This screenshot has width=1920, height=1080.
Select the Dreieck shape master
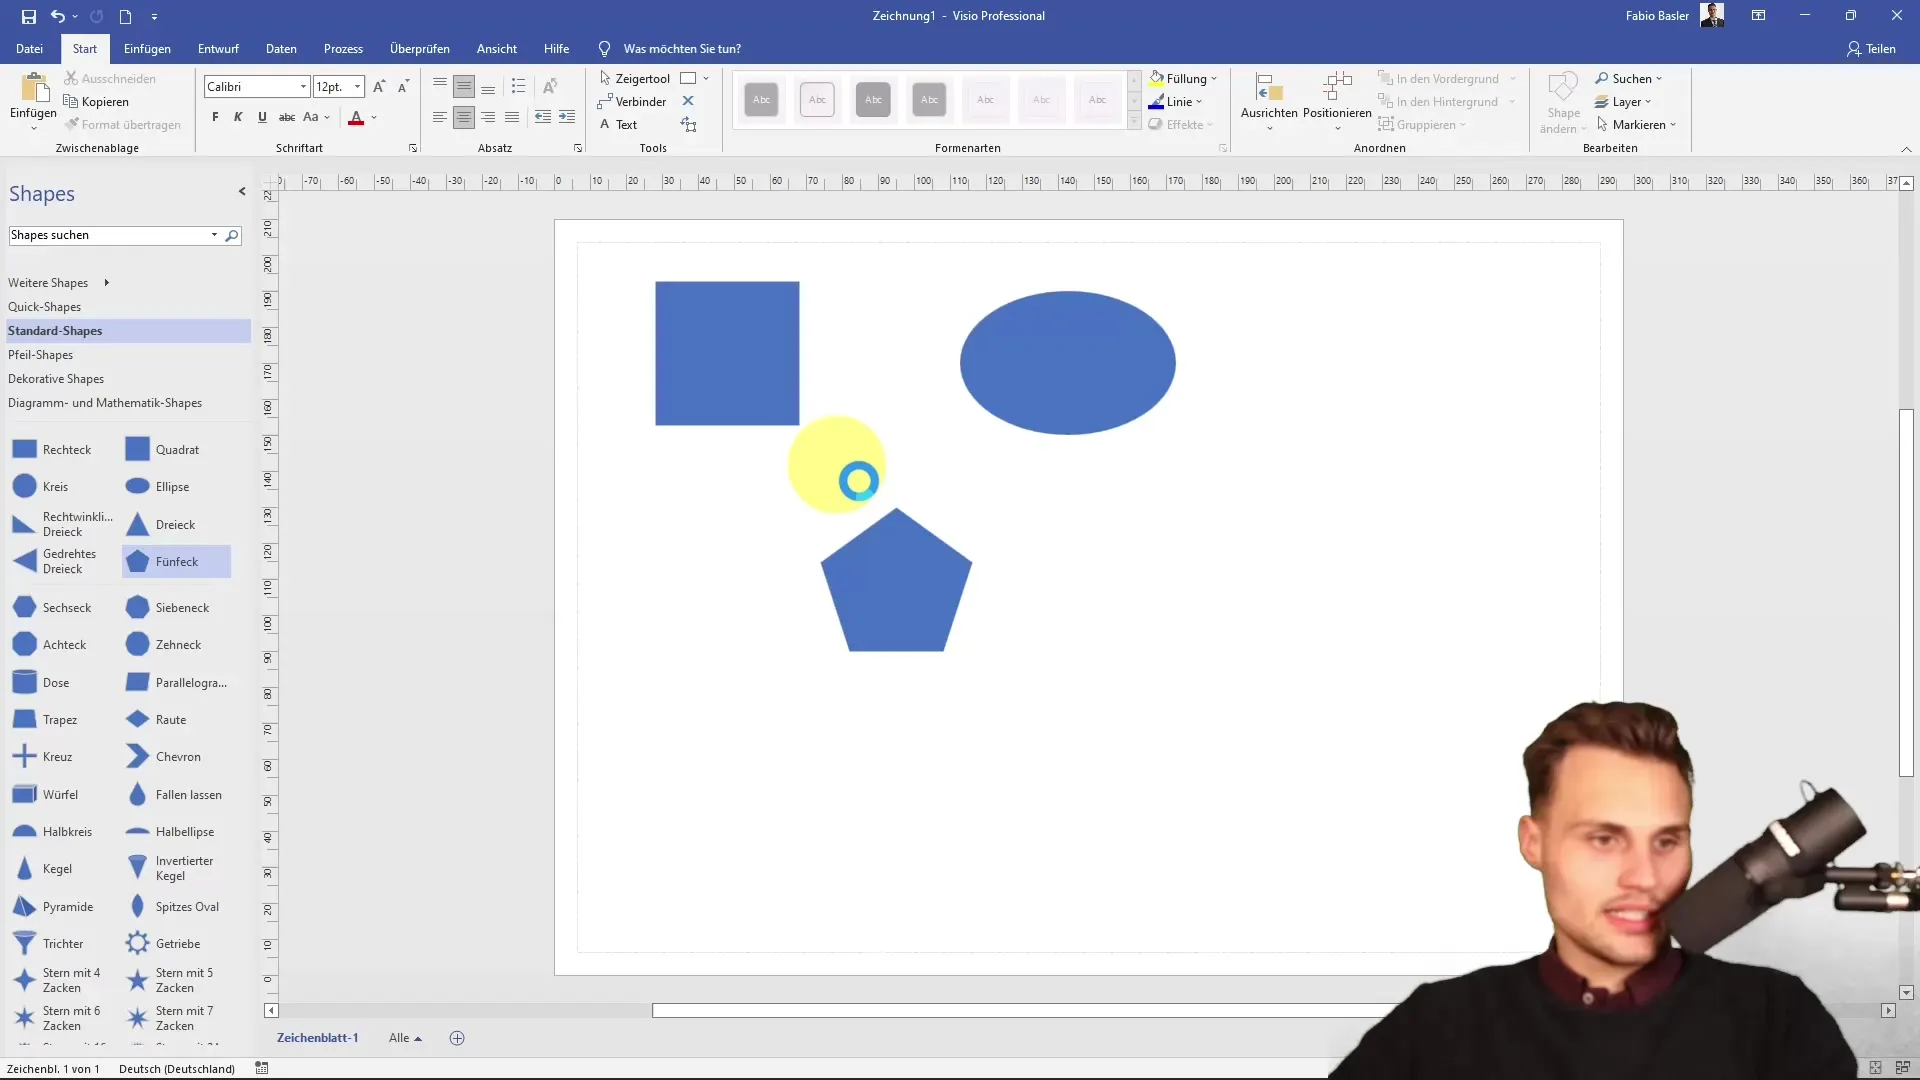(x=162, y=524)
